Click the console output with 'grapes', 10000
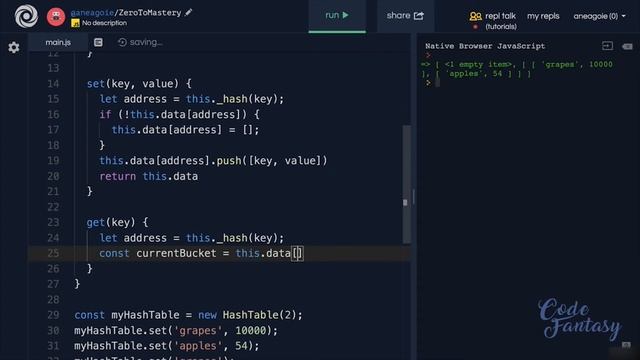Viewport: 640px width, 360px height. (517, 69)
